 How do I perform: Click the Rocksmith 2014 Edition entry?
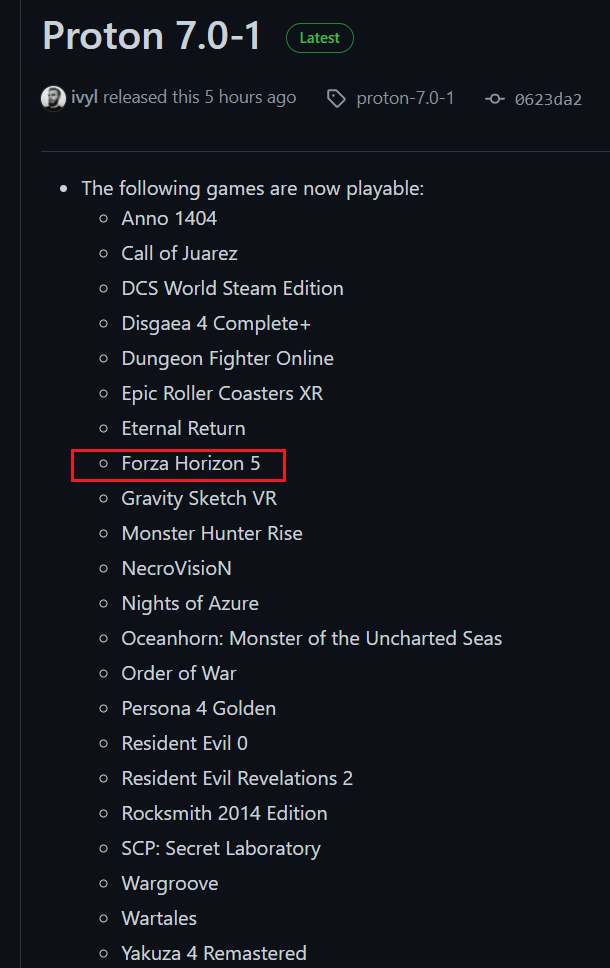(224, 814)
